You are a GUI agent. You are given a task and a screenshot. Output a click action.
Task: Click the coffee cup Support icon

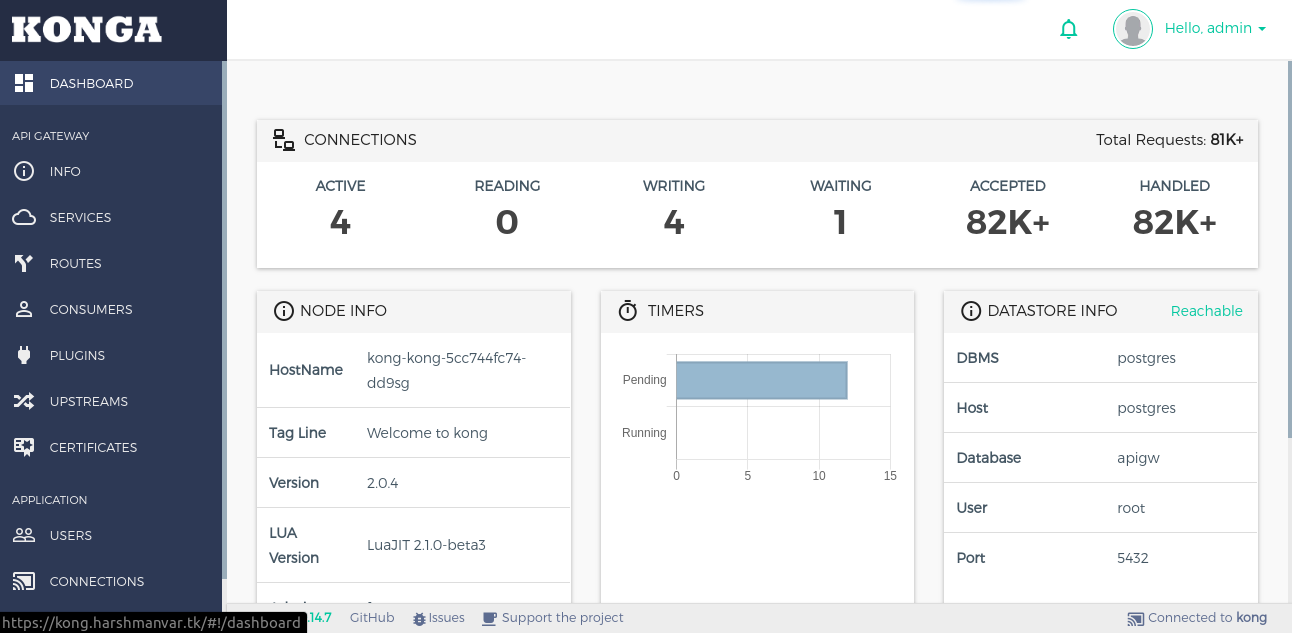coord(489,618)
